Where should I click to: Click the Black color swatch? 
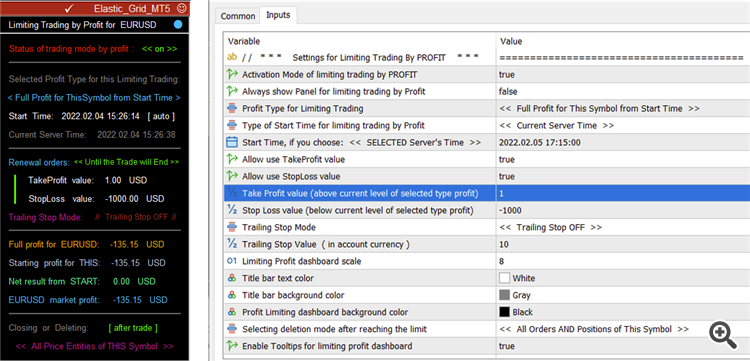pos(504,312)
